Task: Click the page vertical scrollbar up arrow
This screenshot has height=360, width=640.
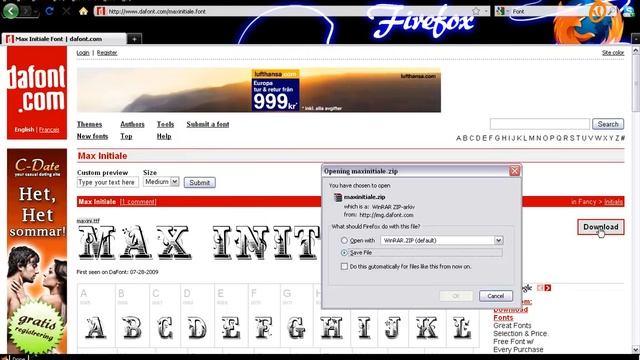Action: pyautogui.click(x=636, y=51)
